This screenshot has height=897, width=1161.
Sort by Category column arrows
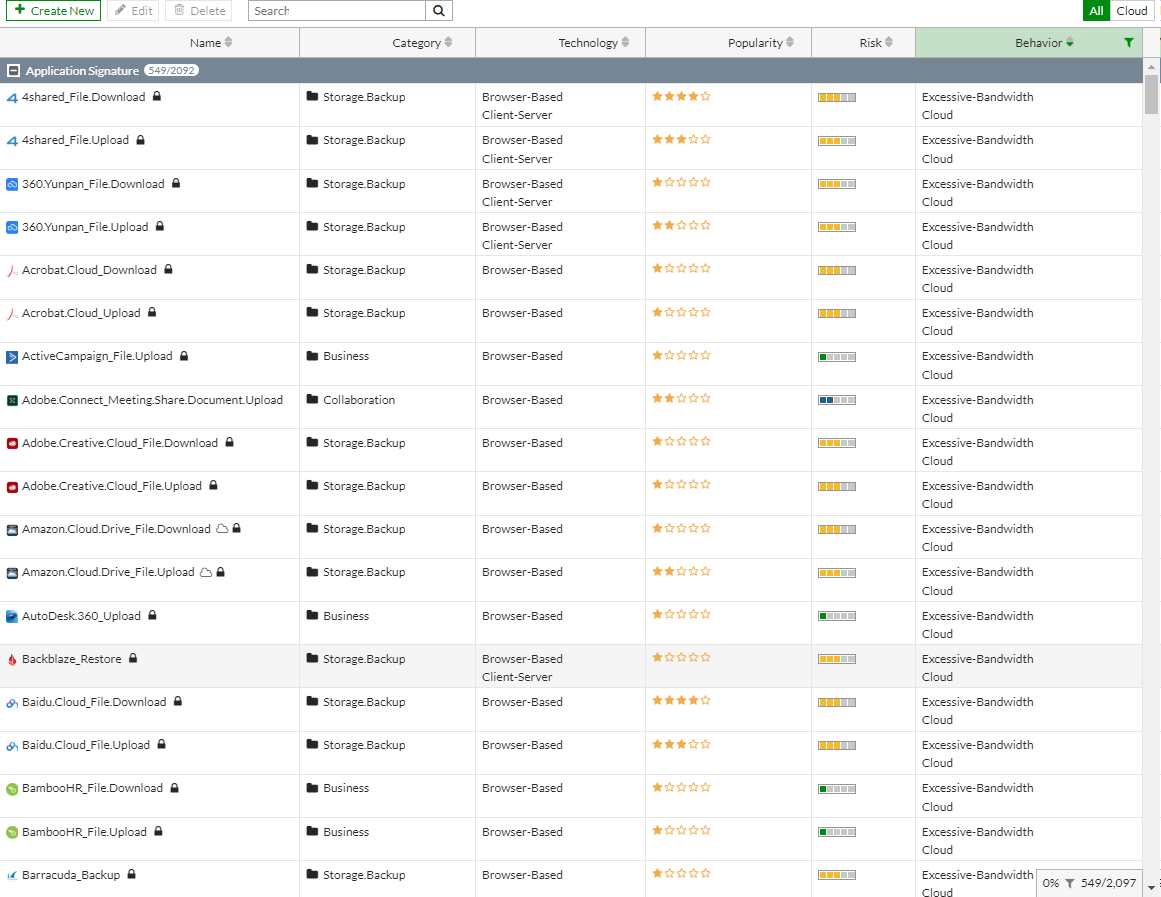coord(449,42)
